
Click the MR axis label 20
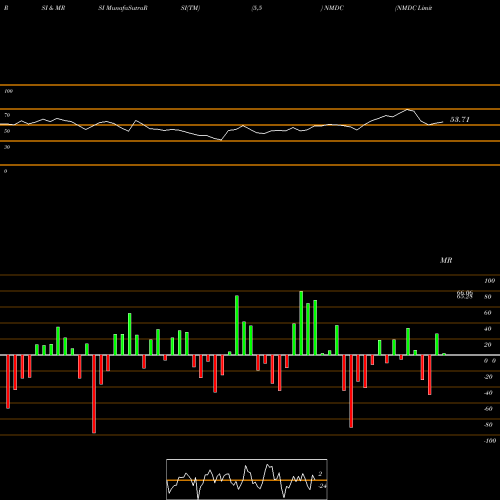click(x=488, y=345)
